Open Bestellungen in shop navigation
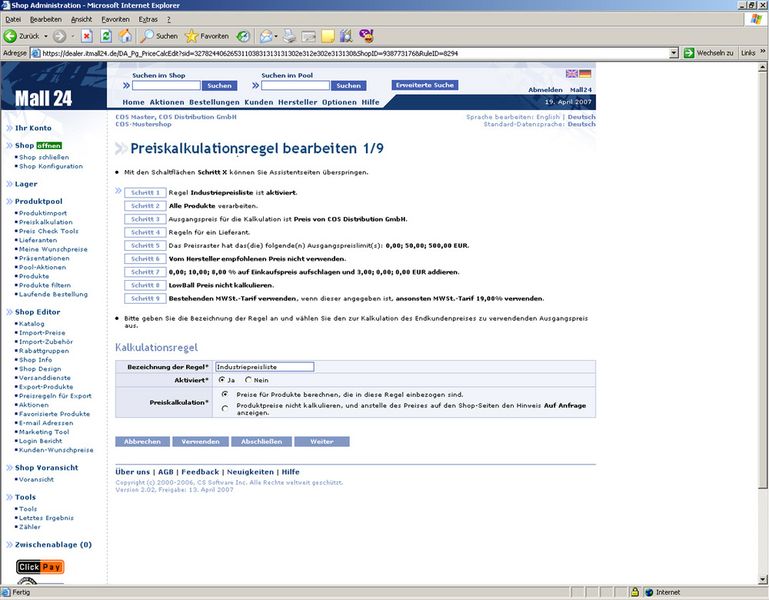Image resolution: width=769 pixels, height=600 pixels. point(214,102)
